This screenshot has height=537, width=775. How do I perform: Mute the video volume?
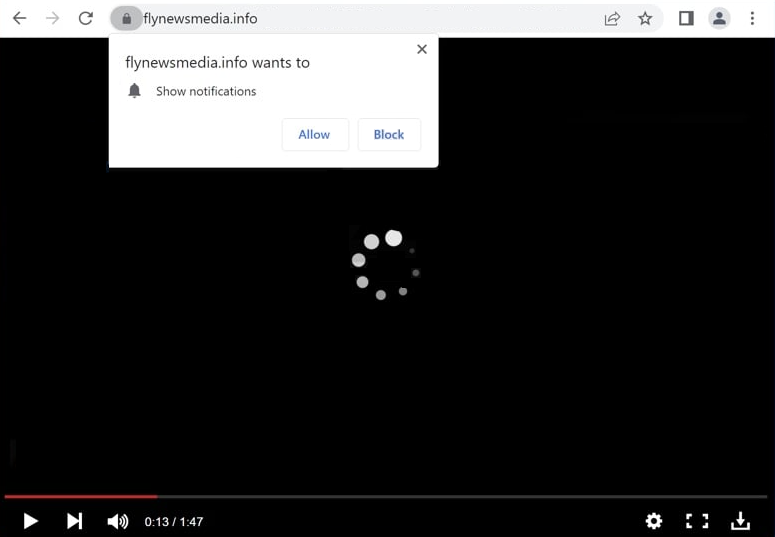point(118,521)
